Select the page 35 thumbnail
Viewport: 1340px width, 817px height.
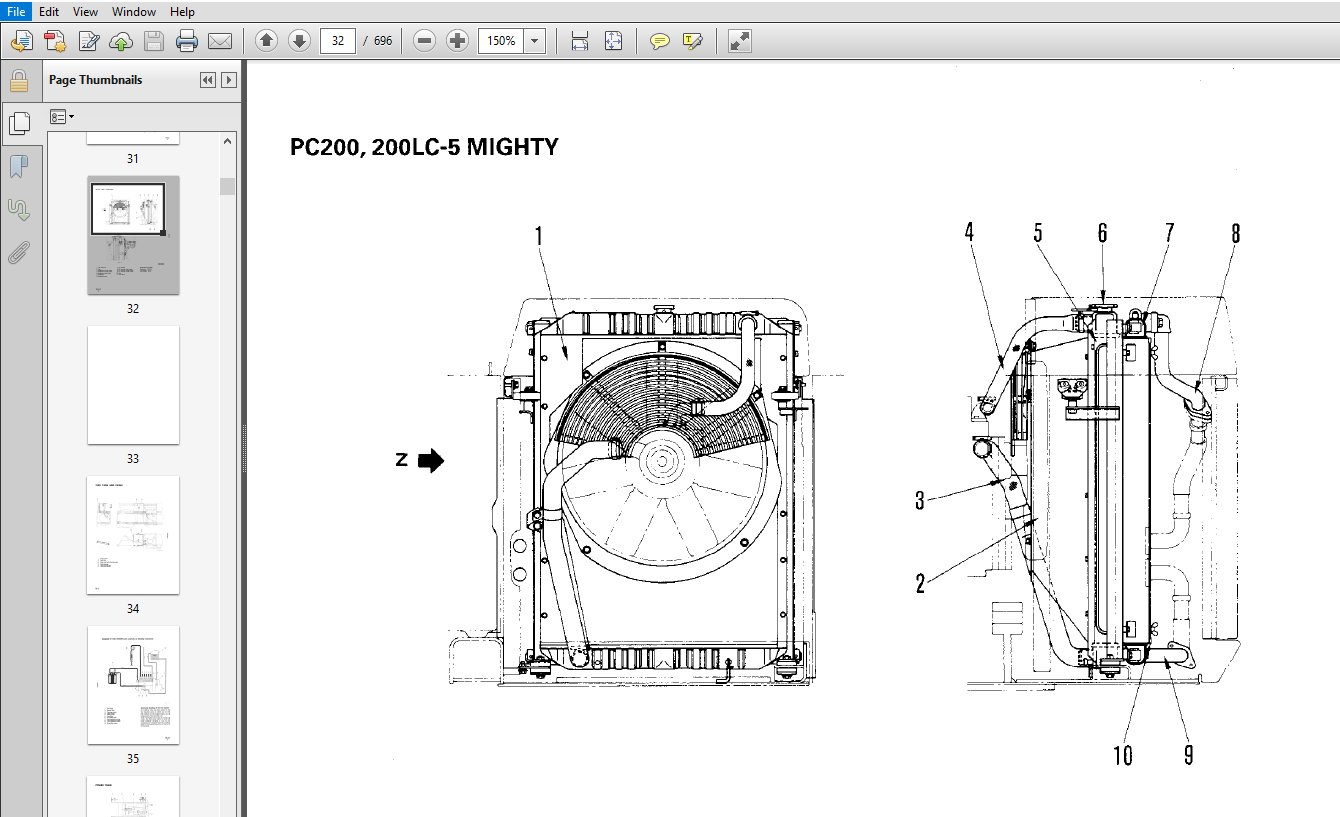point(133,685)
